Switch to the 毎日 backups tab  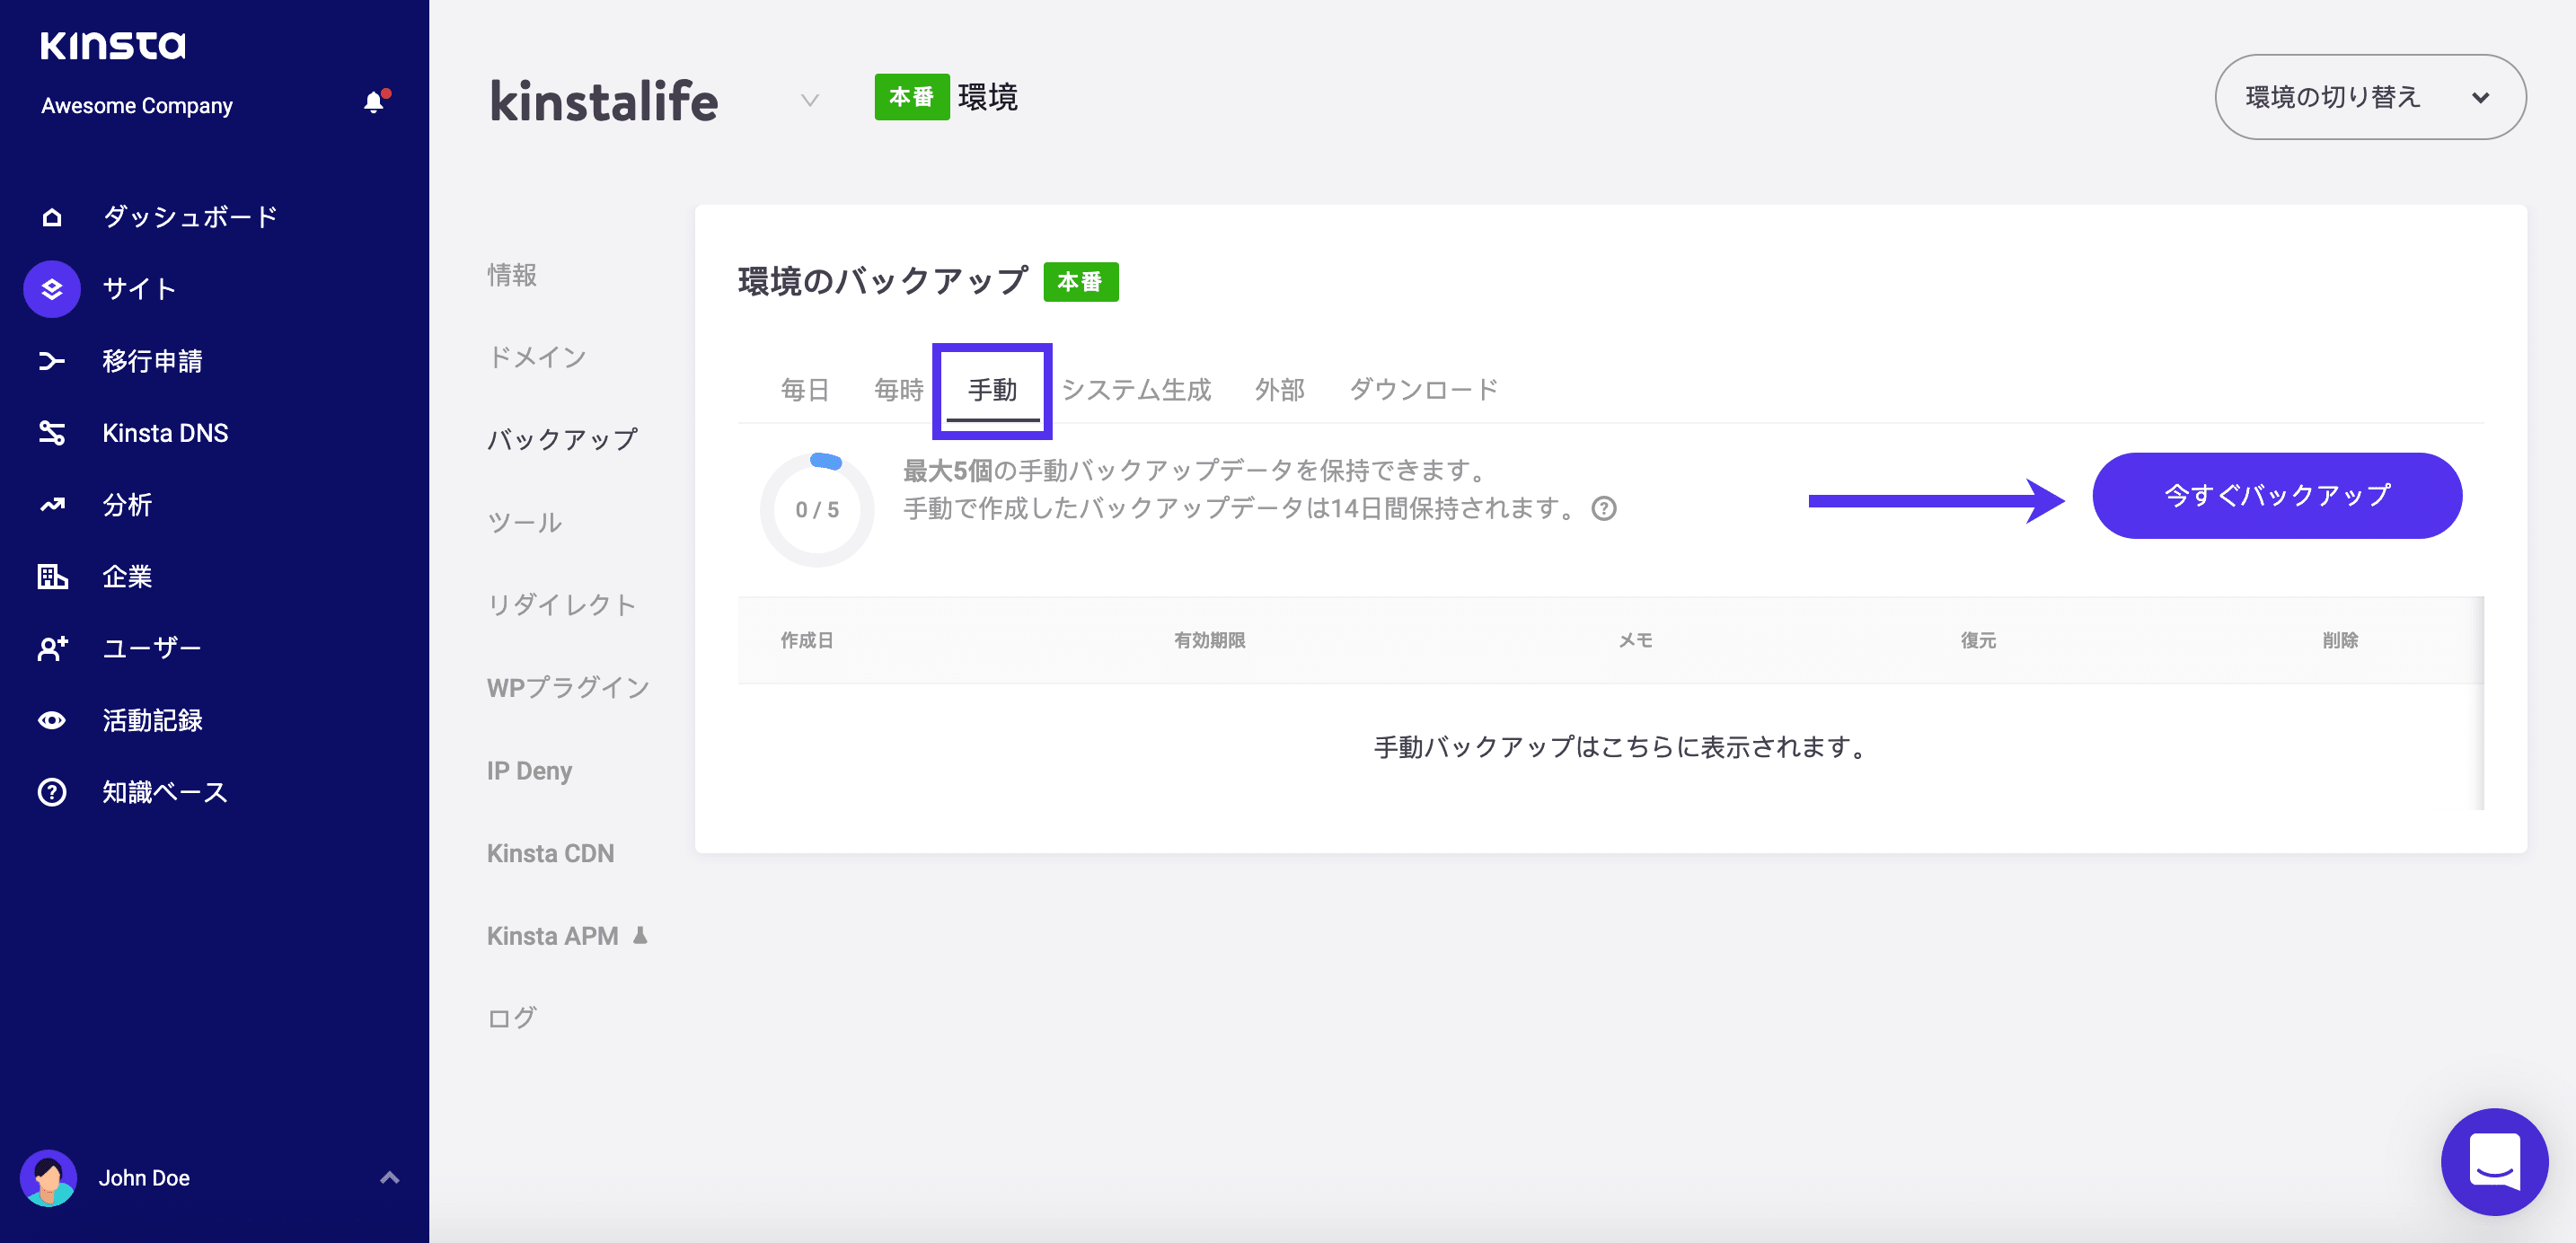coord(804,390)
